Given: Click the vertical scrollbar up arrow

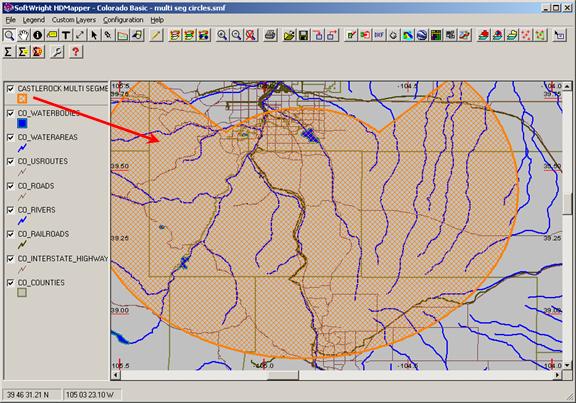Looking at the screenshot, I should pos(567,86).
